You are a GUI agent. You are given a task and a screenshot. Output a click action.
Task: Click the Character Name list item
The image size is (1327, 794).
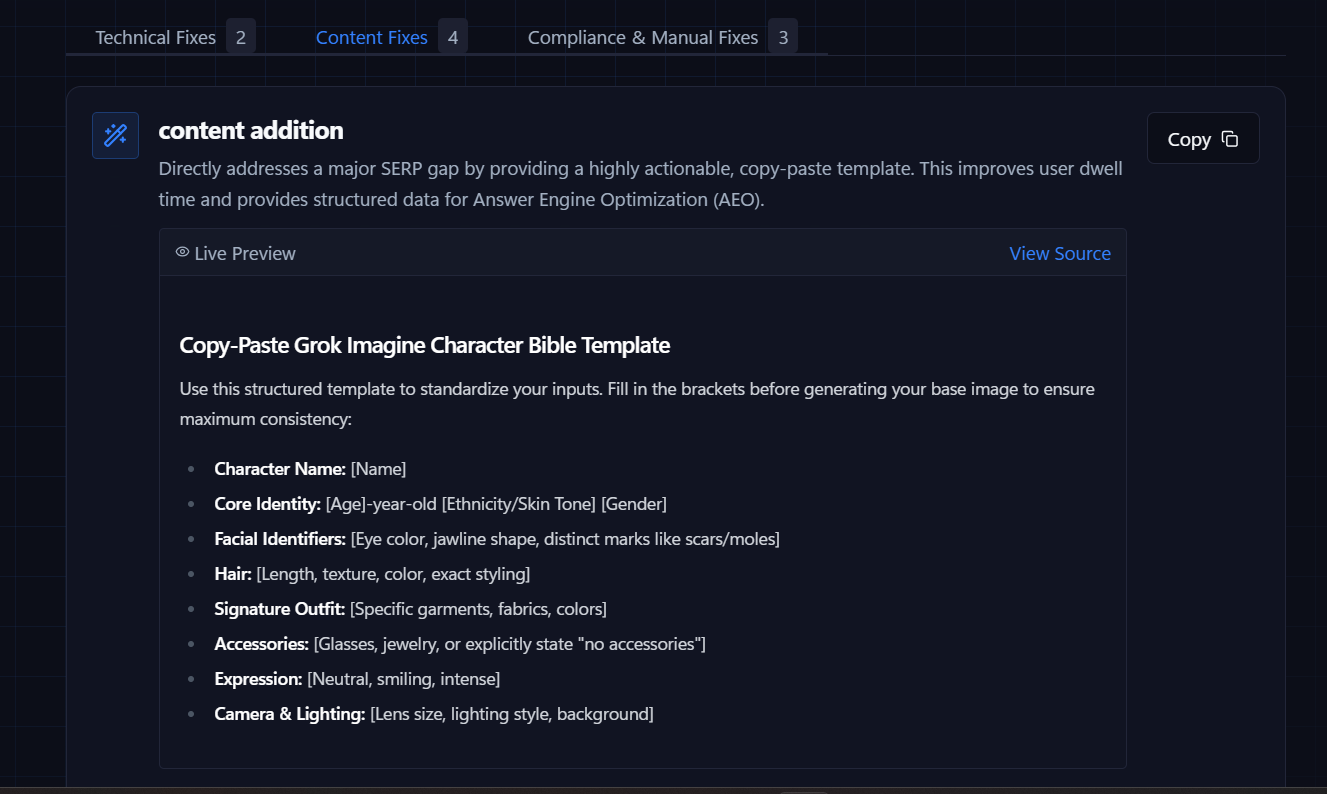point(310,469)
